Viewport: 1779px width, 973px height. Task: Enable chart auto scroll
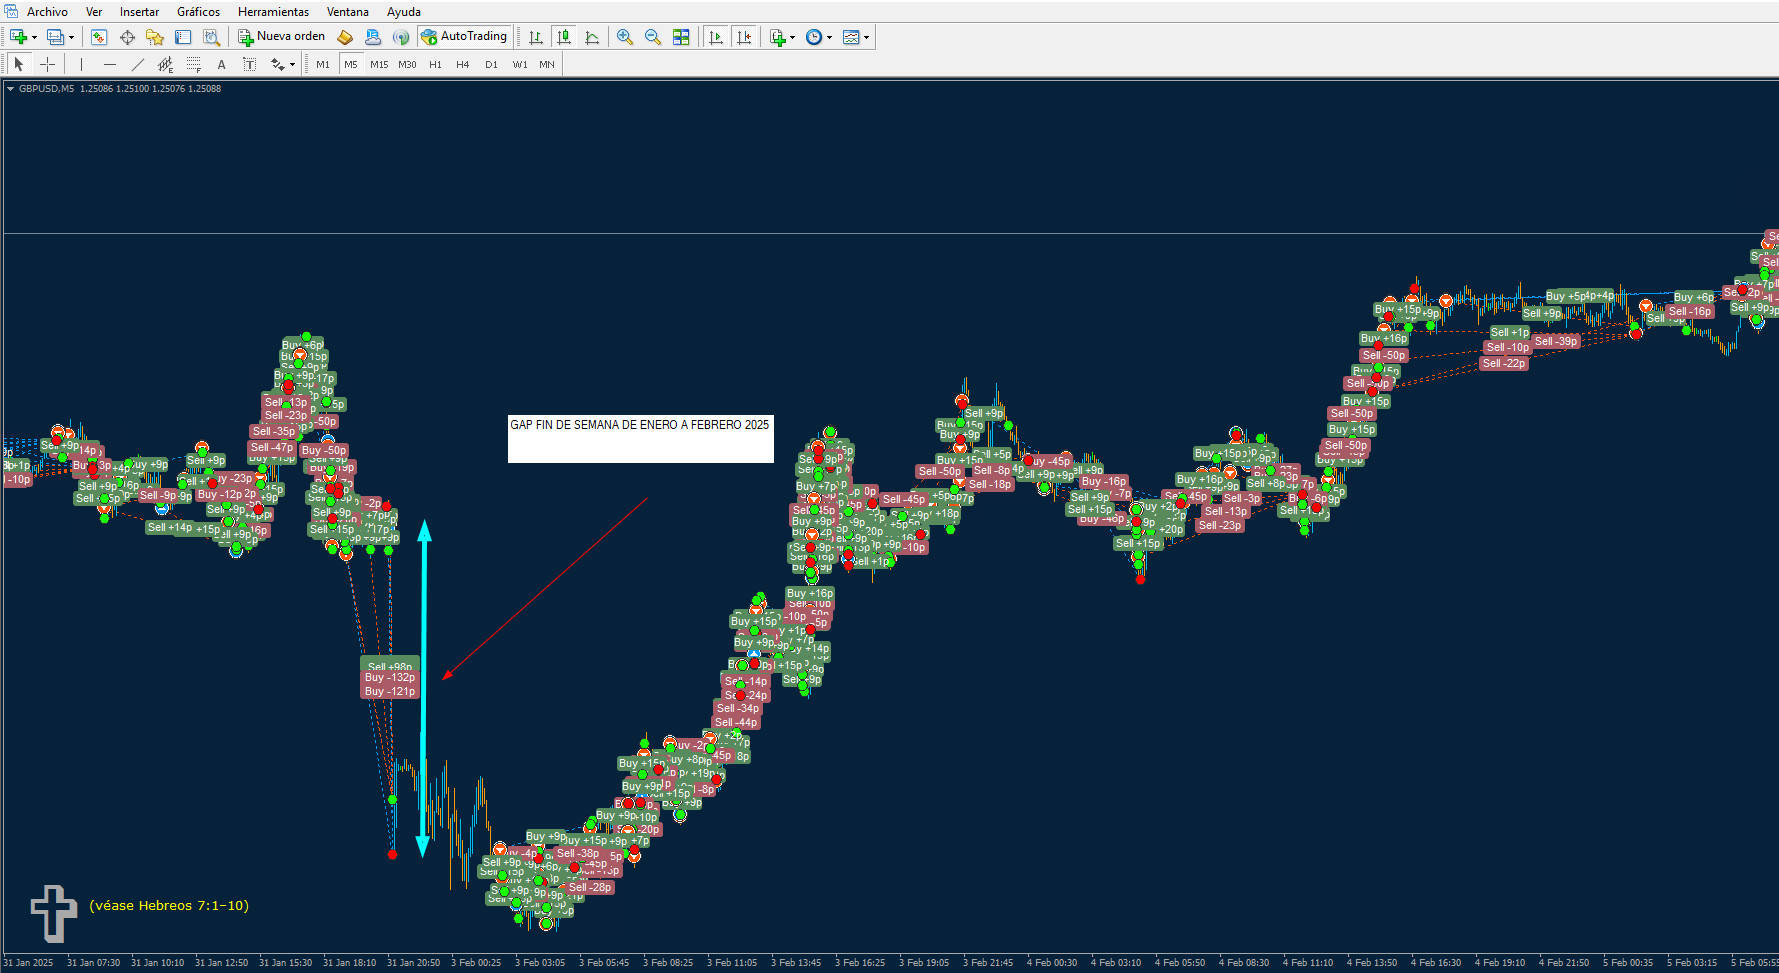pyautogui.click(x=716, y=37)
